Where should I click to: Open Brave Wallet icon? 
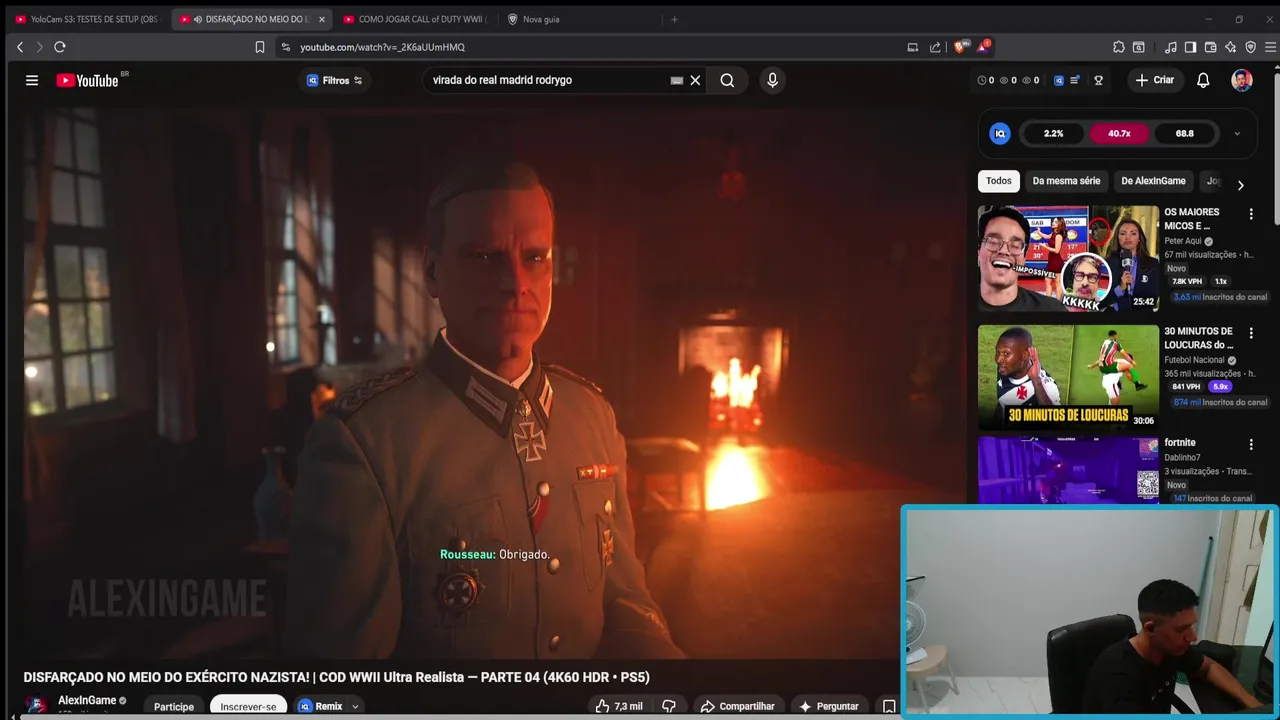click(1210, 47)
